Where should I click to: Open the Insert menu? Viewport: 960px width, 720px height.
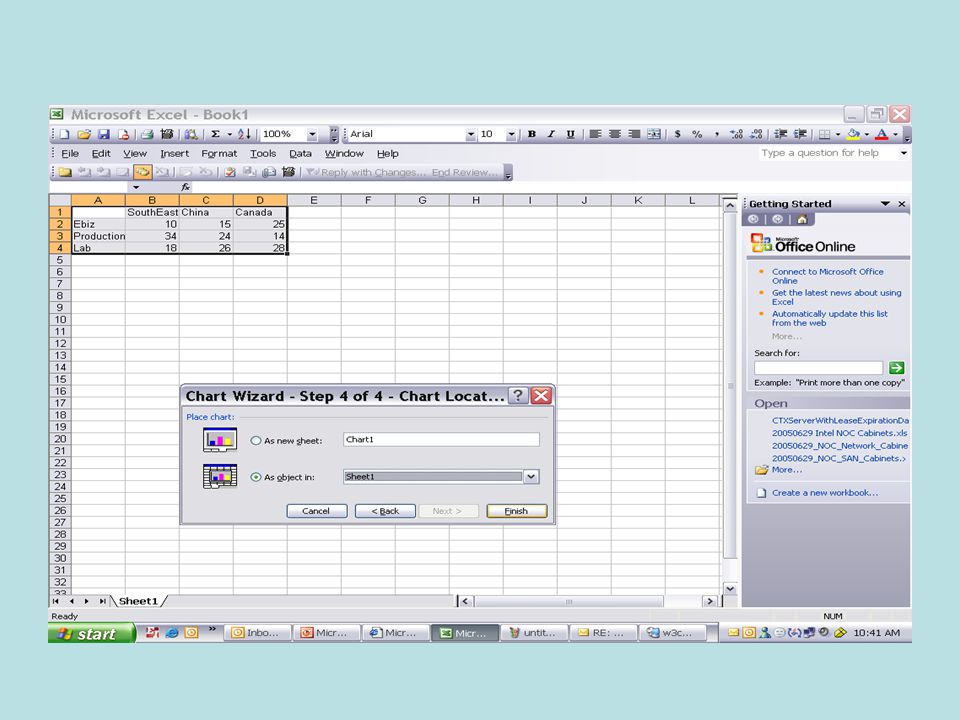pyautogui.click(x=174, y=154)
